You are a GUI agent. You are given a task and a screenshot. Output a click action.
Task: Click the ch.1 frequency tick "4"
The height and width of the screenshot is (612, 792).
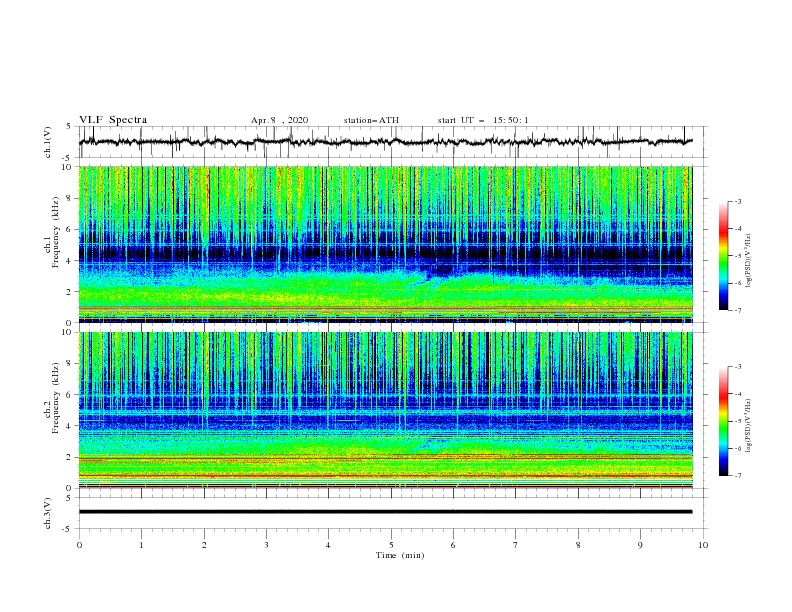[69, 261]
